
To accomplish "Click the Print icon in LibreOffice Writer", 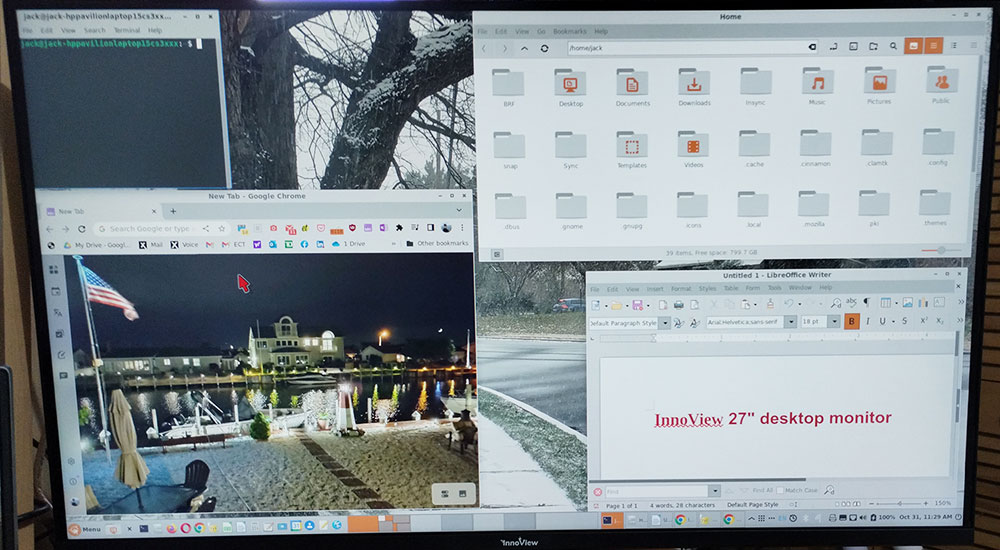I will click(x=678, y=304).
